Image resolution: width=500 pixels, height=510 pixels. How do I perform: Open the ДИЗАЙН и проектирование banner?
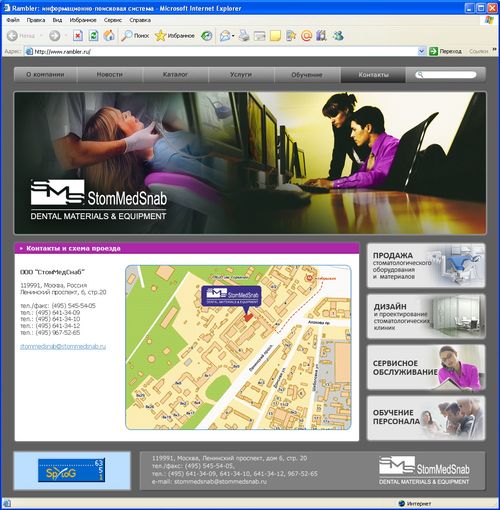[x=426, y=316]
